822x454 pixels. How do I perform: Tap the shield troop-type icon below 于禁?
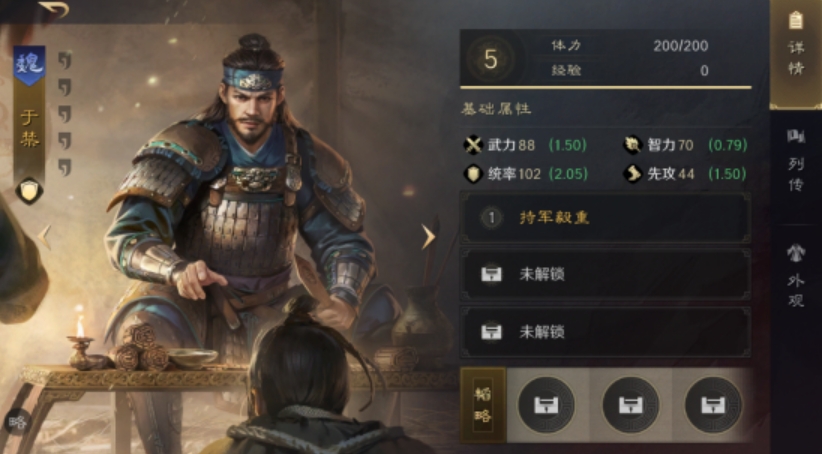[x=29, y=191]
